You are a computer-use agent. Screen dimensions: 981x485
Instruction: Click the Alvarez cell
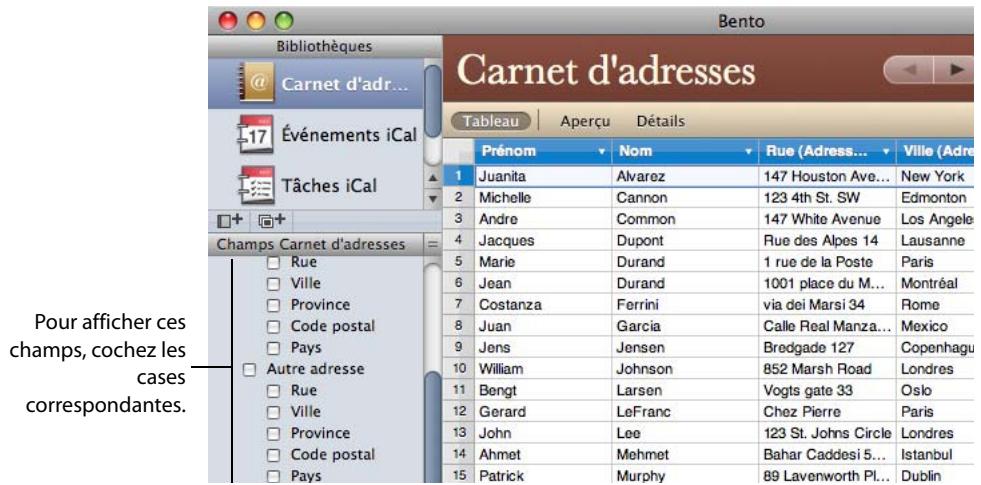pyautogui.click(x=685, y=176)
